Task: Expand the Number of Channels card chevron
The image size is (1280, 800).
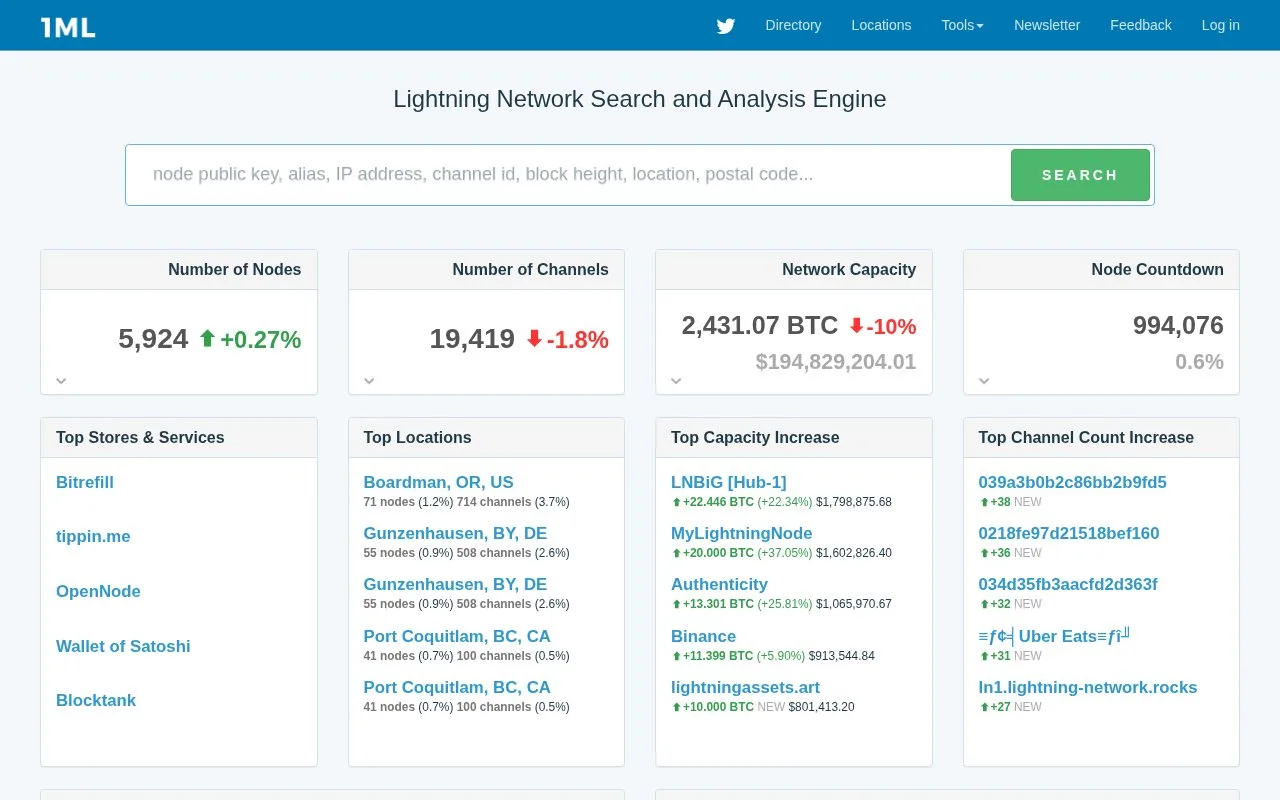Action: pos(369,380)
